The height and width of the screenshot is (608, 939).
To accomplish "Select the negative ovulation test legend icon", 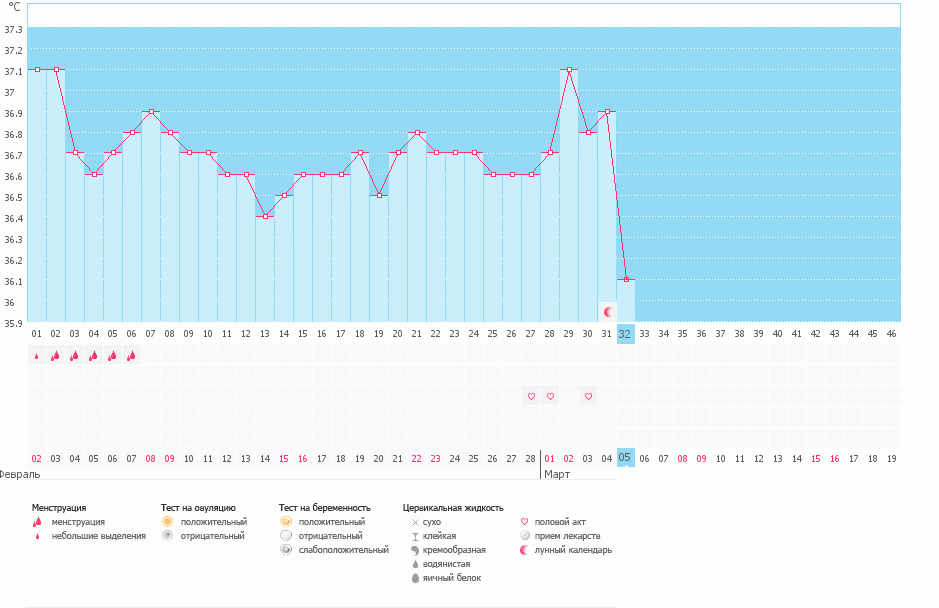I will point(168,536).
